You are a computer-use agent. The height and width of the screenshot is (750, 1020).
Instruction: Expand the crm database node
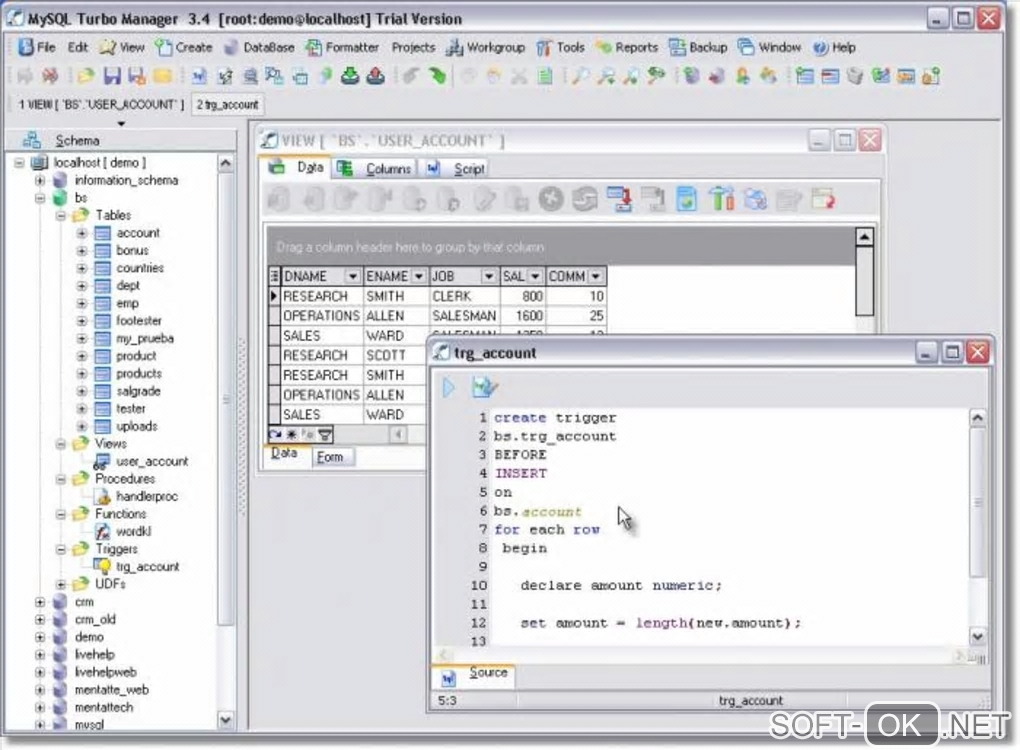[40, 602]
